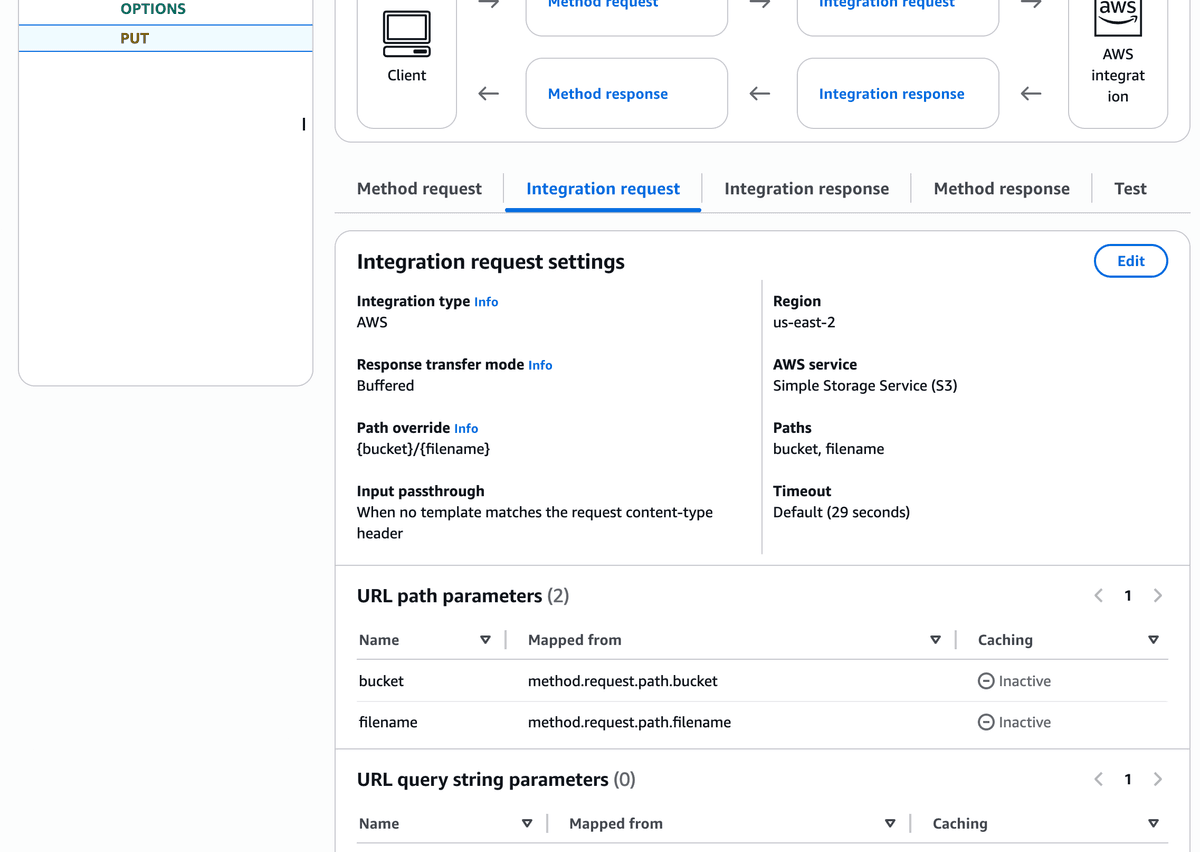Sort URL path parameters by Name
Viewport: 1200px width, 852px height.
pyautogui.click(x=485, y=640)
